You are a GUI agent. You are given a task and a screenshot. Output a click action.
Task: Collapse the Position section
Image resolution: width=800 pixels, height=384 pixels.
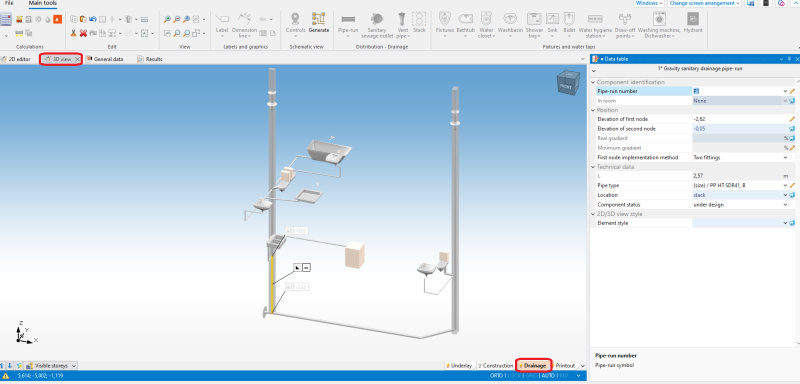(593, 110)
